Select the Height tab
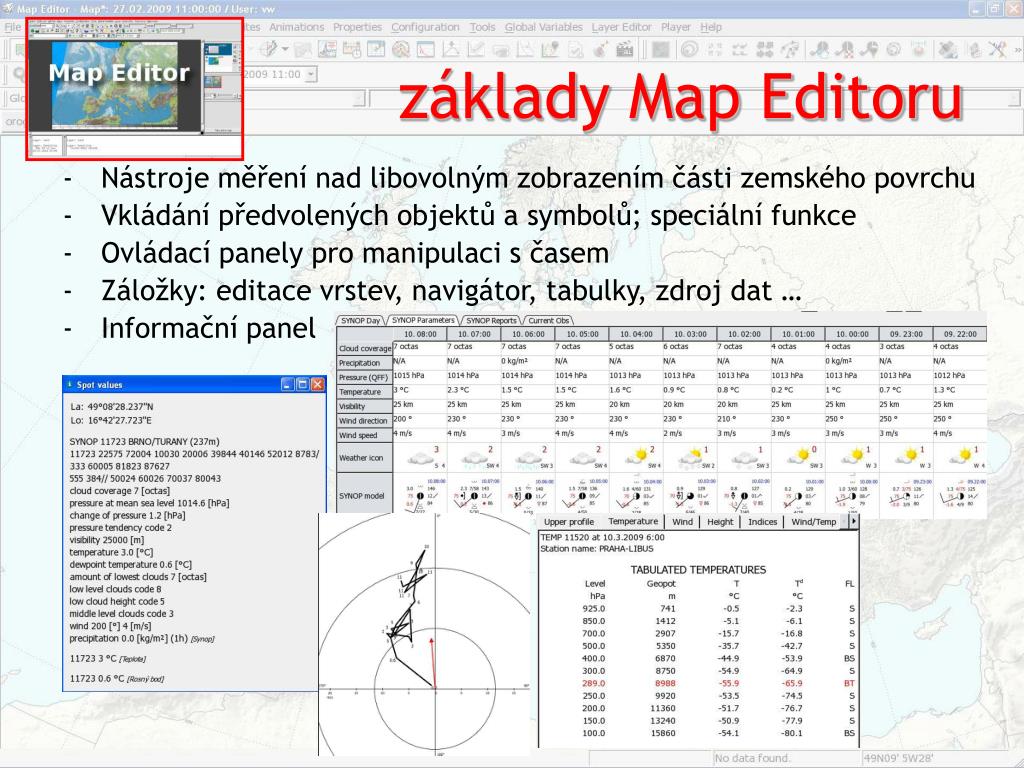The image size is (1024, 768). (720, 522)
